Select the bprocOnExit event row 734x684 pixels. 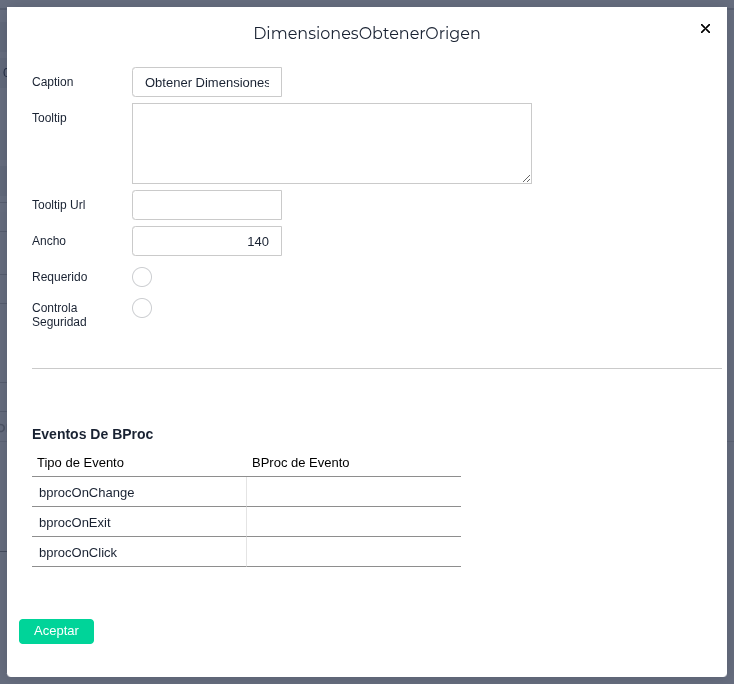138,522
